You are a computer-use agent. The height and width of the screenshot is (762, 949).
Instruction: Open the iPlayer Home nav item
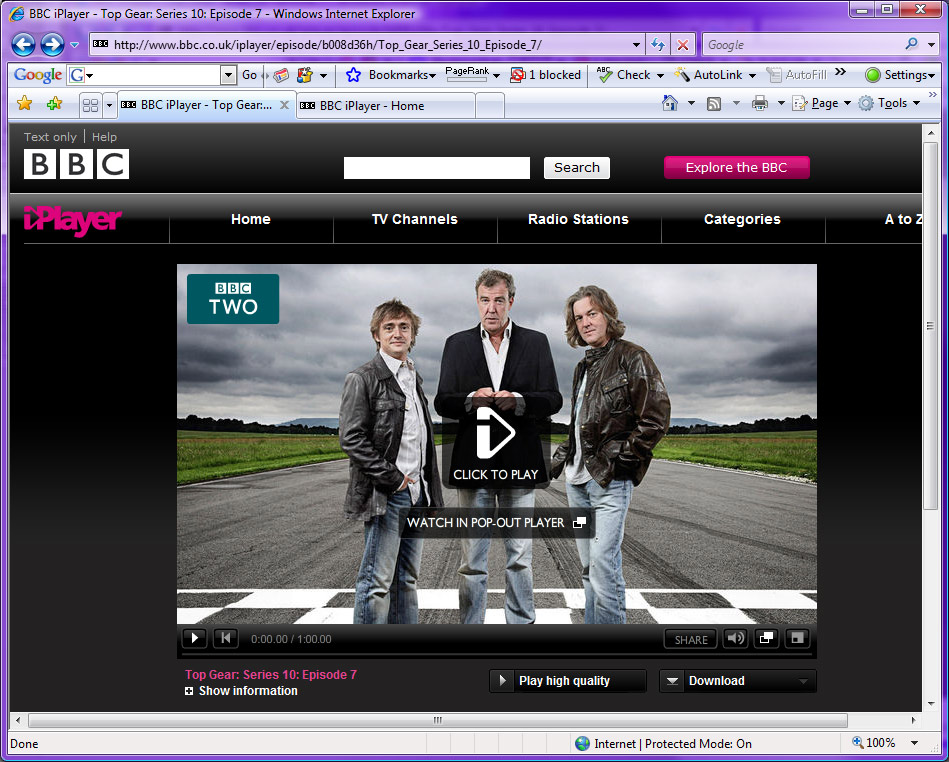(251, 219)
